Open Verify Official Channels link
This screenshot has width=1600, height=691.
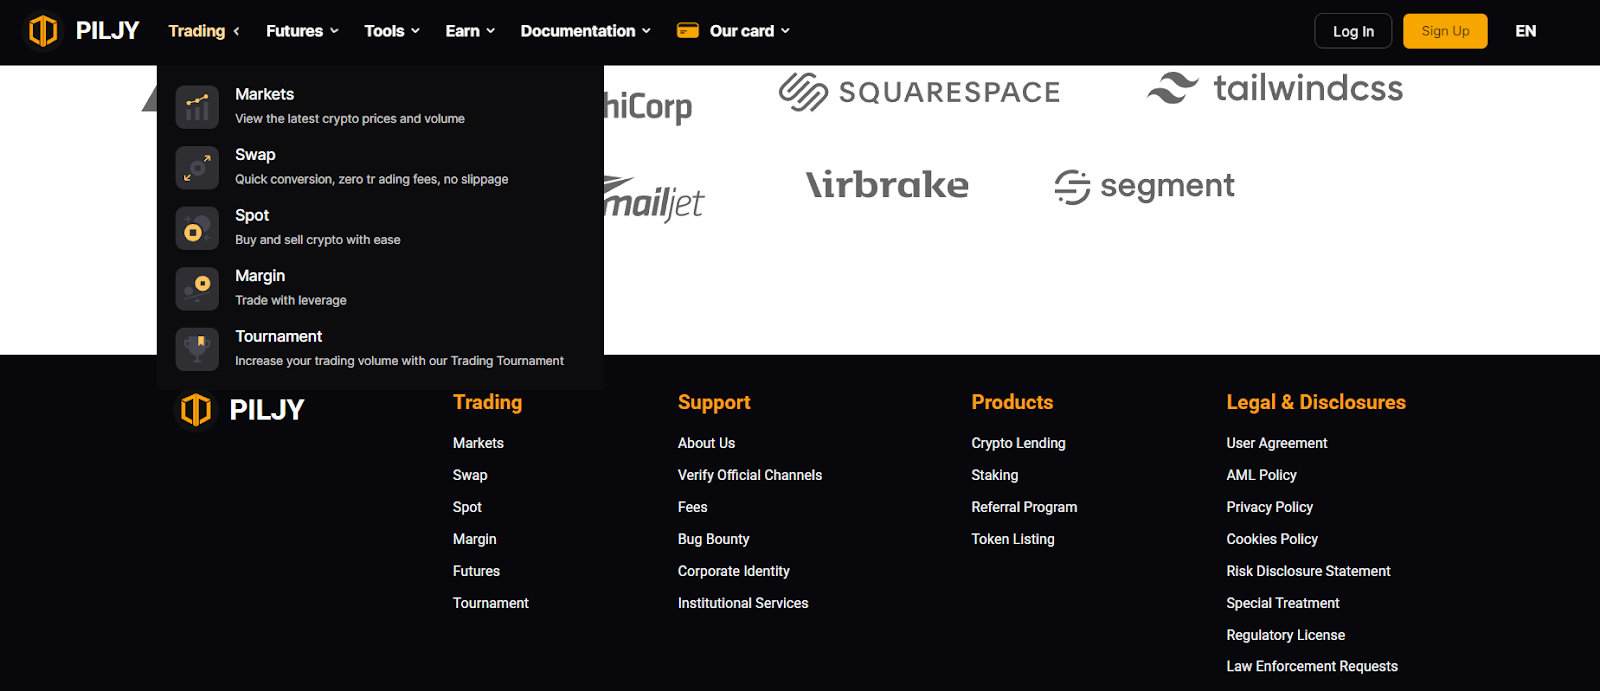750,475
